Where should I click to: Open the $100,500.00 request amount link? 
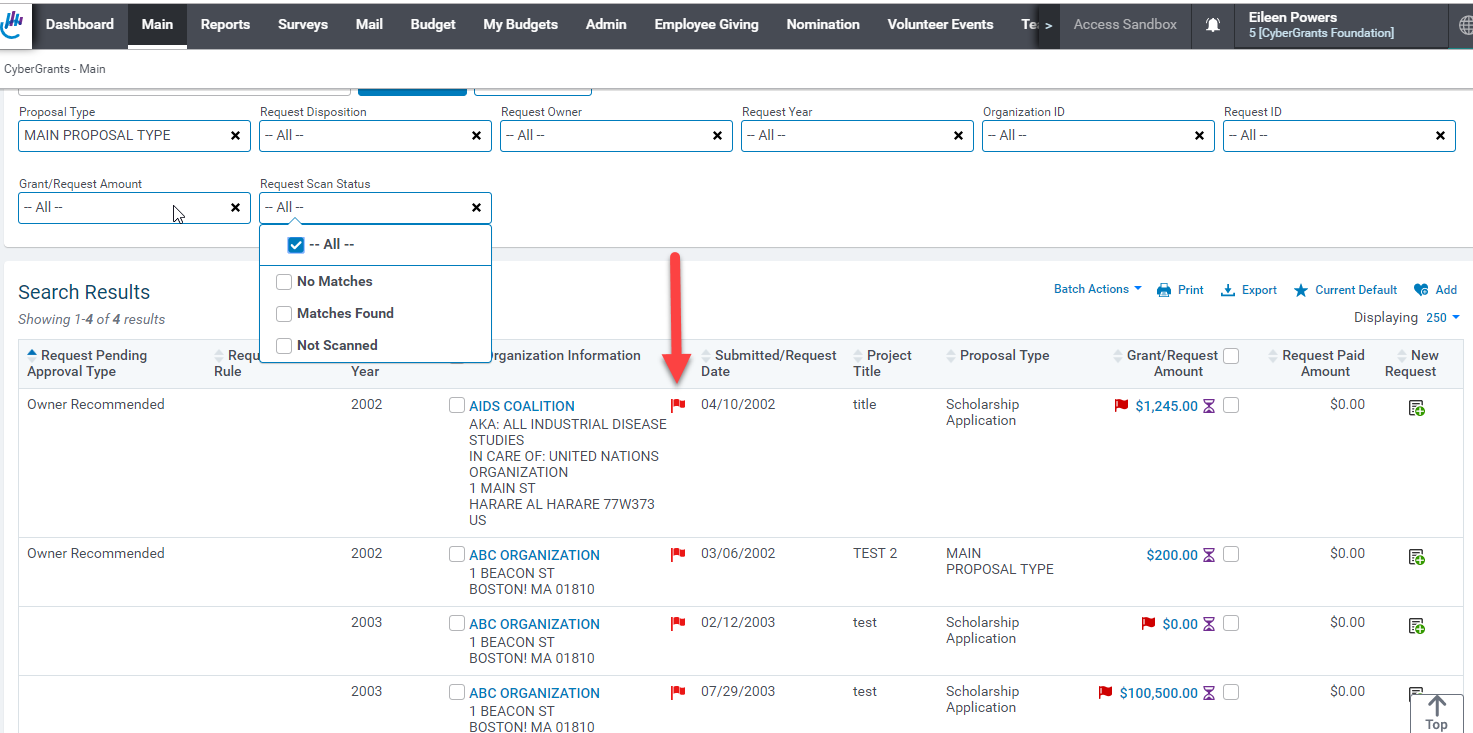pyautogui.click(x=1158, y=693)
